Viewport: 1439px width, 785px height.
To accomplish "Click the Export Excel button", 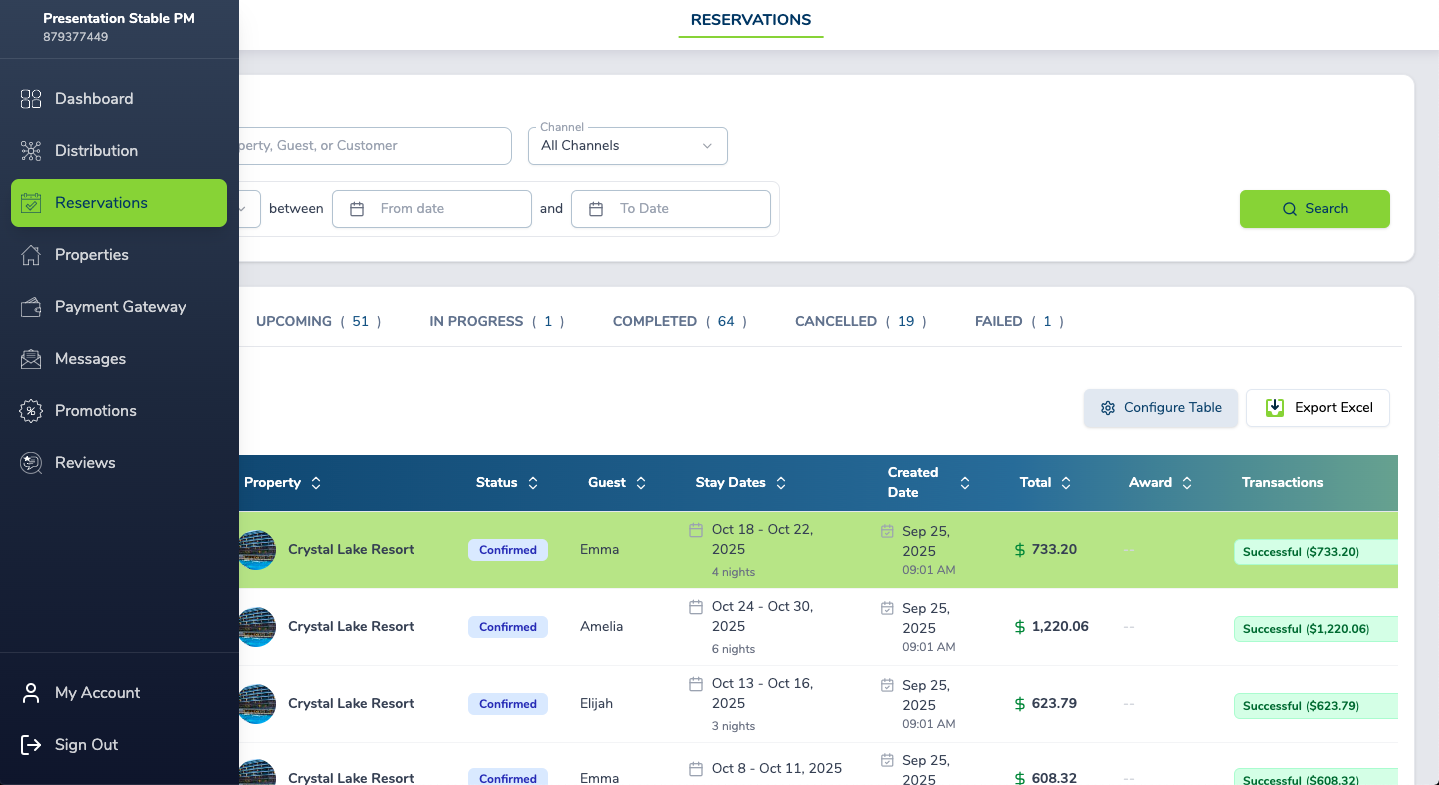I will 1317,408.
